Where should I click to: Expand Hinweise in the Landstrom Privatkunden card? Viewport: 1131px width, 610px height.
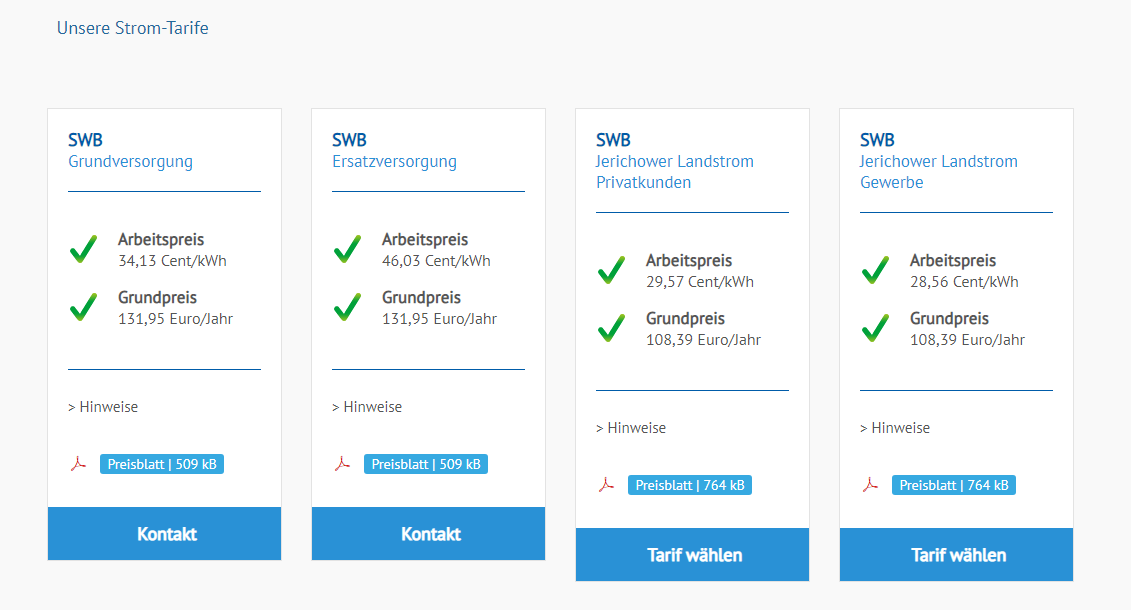coord(631,428)
